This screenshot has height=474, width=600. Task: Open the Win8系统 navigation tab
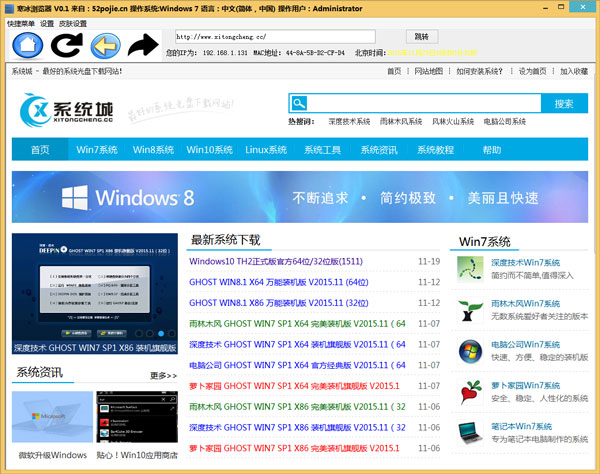coord(153,150)
